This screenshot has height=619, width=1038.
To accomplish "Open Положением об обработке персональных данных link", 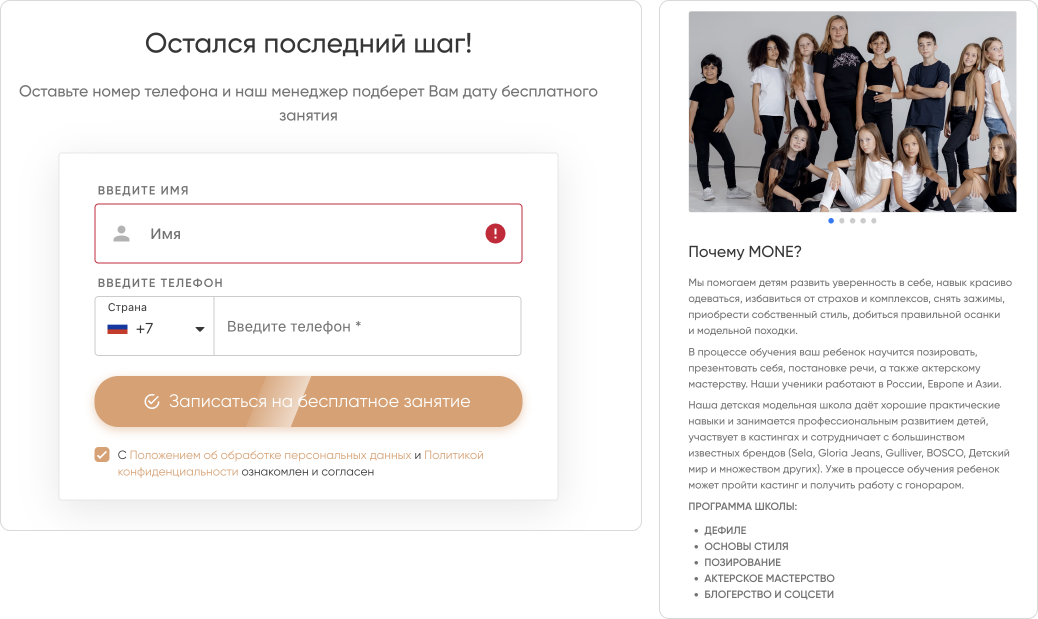I will point(270,455).
